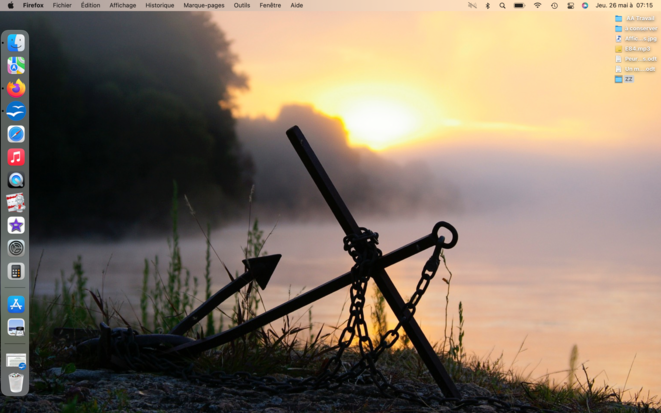
Task: Click the Bluetooth icon in the menu bar
Action: pos(488,5)
